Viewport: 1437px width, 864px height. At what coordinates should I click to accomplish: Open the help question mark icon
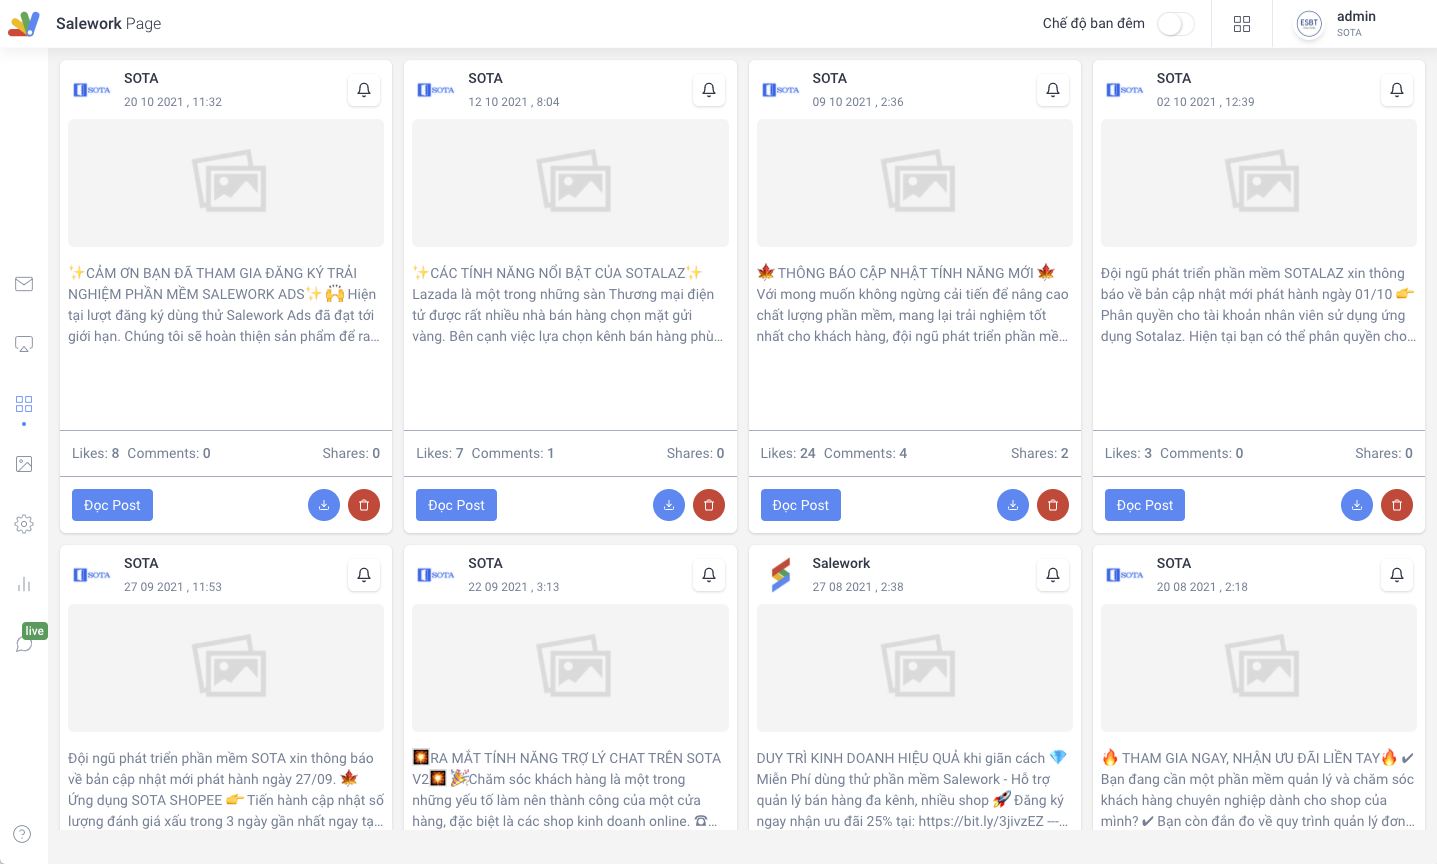(x=22, y=834)
